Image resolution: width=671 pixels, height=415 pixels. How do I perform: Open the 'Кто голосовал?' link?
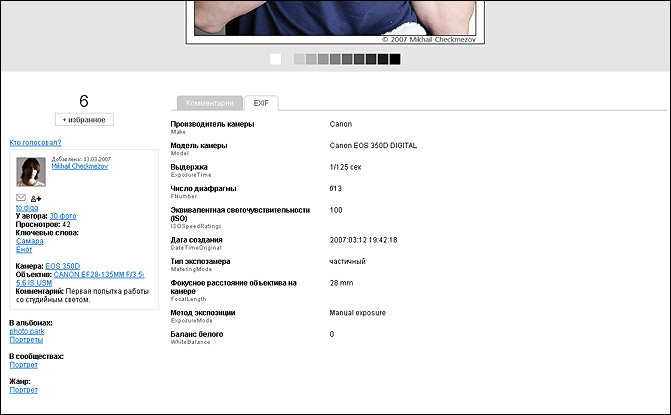coord(32,143)
